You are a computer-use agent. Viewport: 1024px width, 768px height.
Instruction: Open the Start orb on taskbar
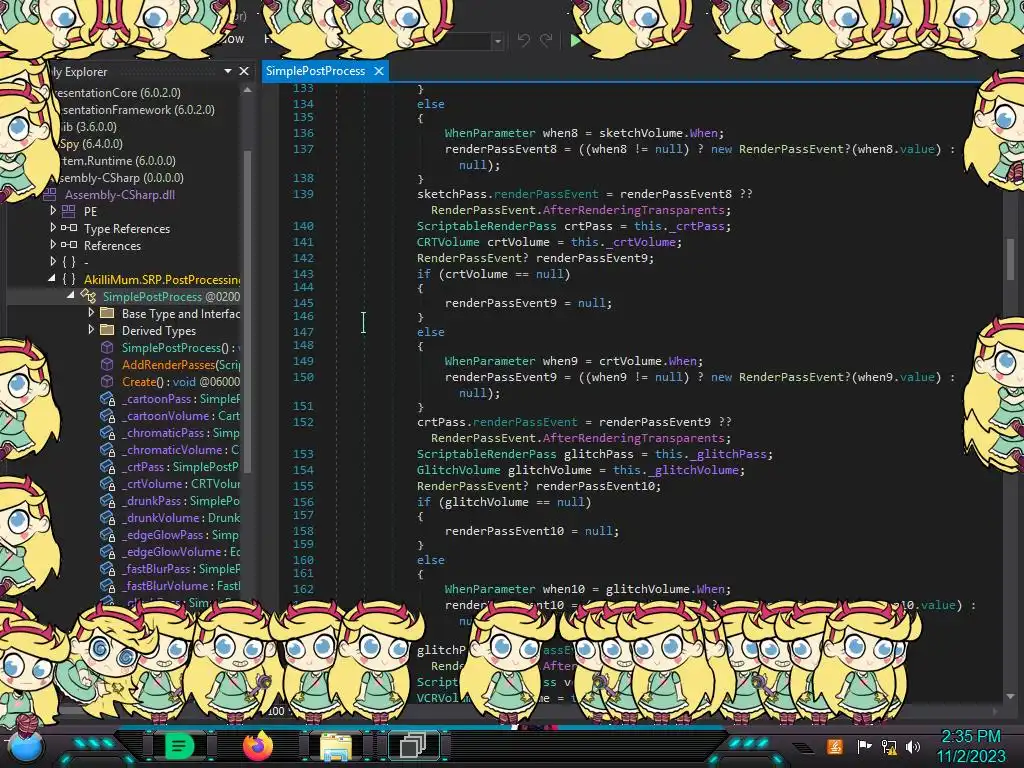tap(25, 746)
